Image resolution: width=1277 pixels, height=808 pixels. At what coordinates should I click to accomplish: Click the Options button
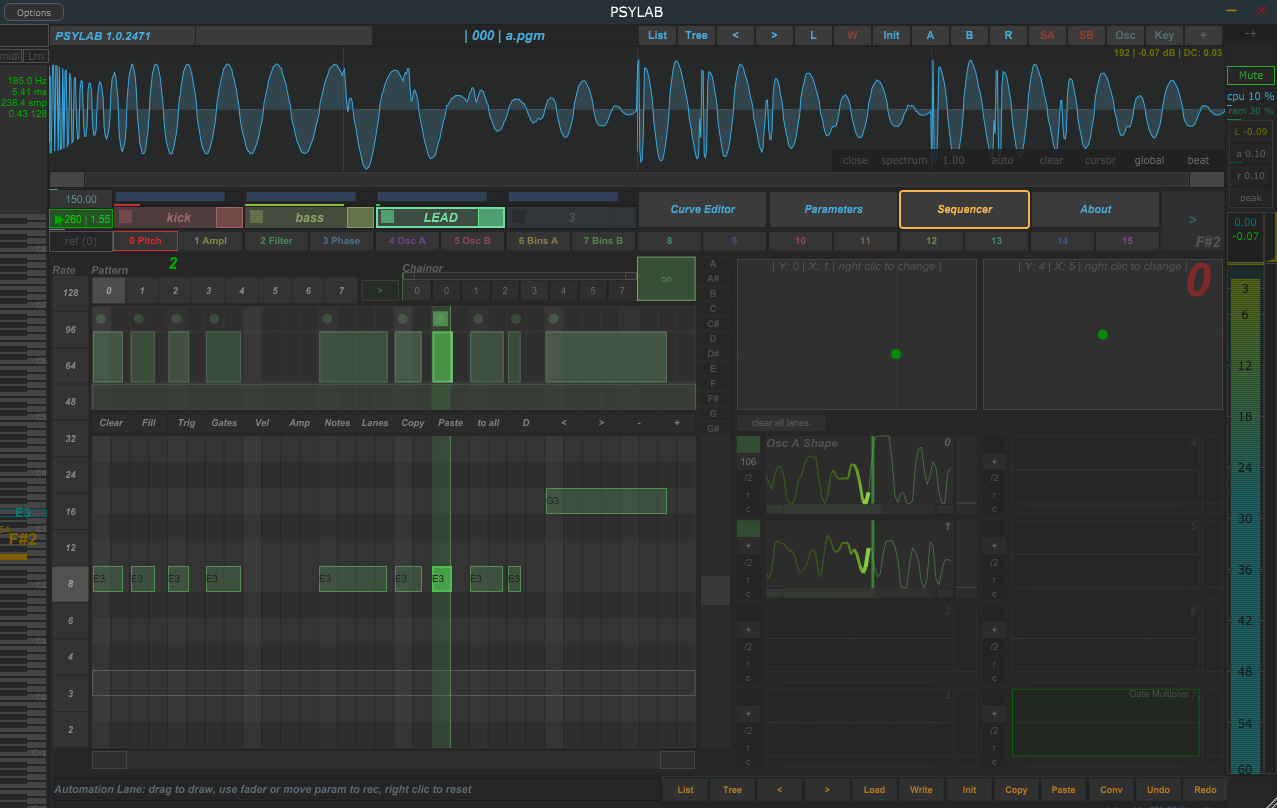(34, 12)
